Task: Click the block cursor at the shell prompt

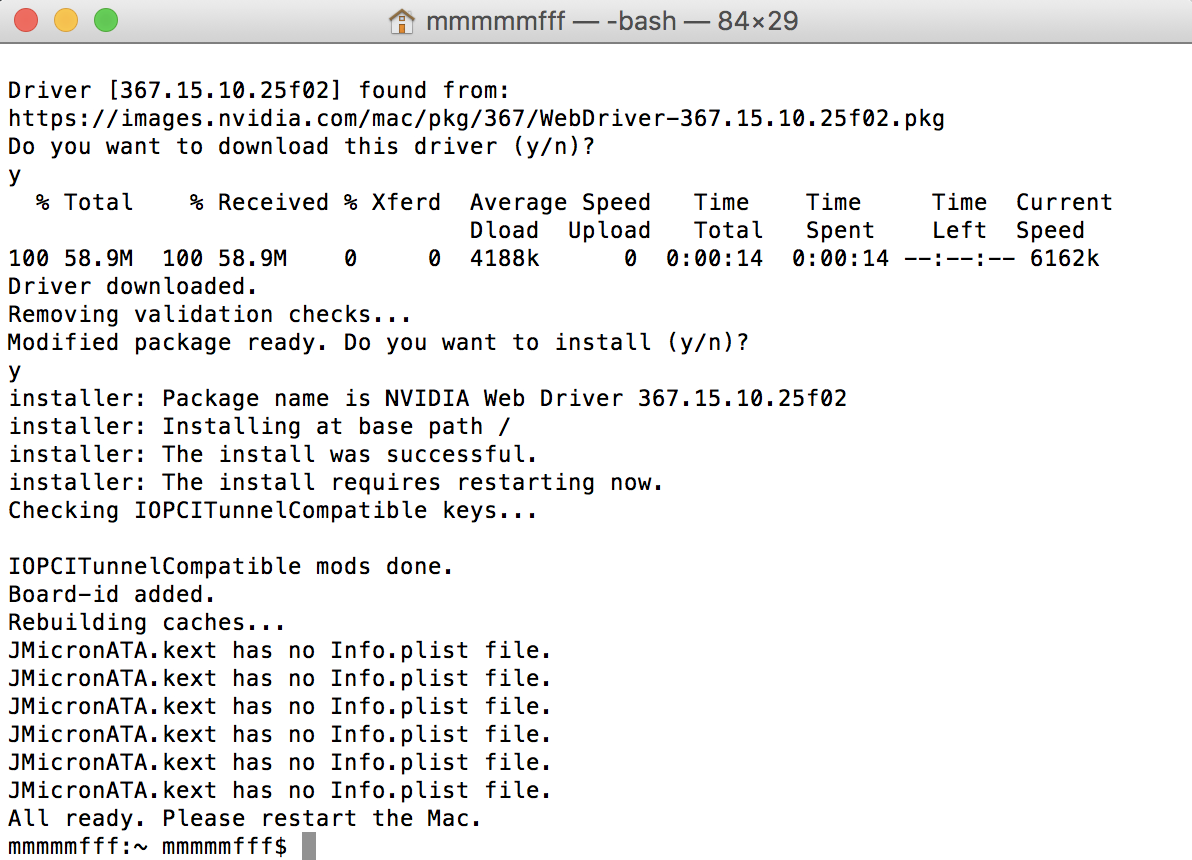Action: pos(309,847)
